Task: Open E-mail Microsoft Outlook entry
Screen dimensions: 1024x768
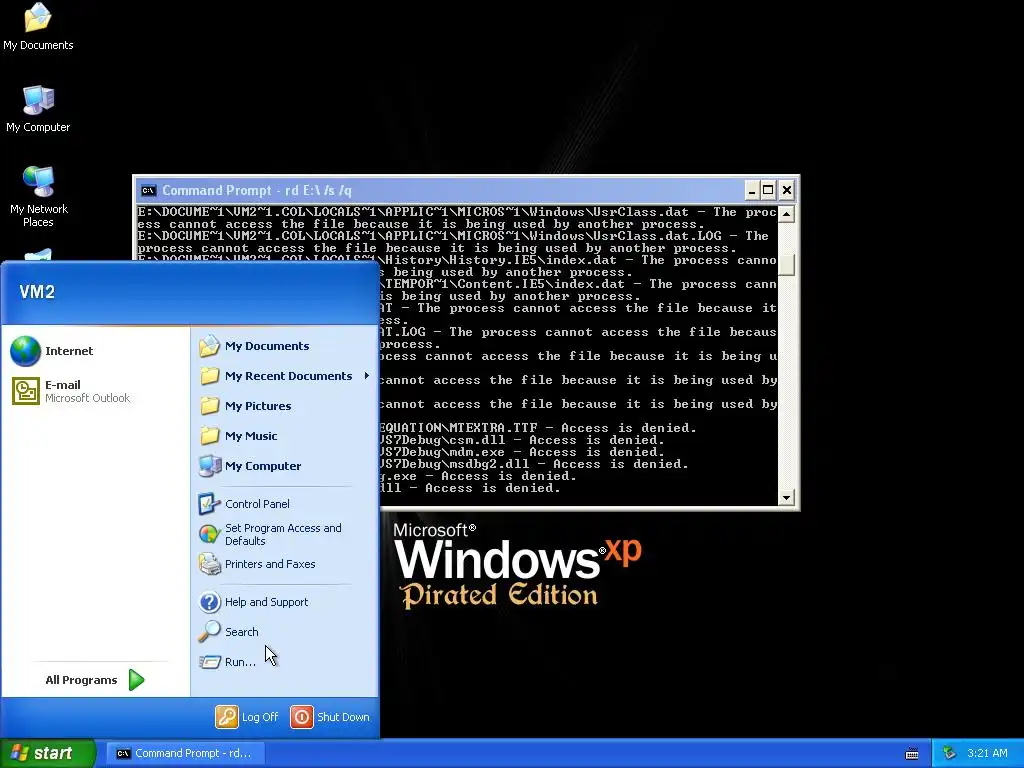Action: click(x=71, y=391)
